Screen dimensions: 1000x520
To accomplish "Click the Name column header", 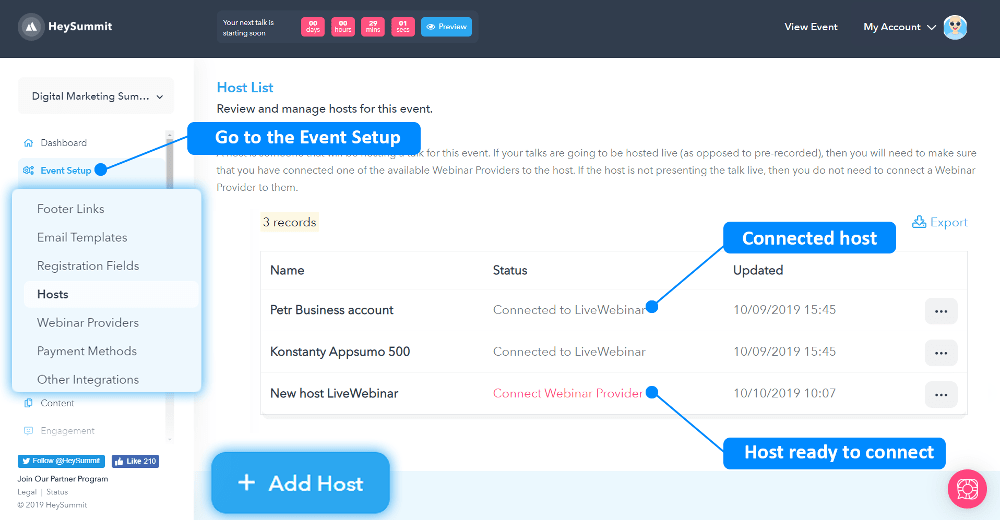I will tap(287, 270).
